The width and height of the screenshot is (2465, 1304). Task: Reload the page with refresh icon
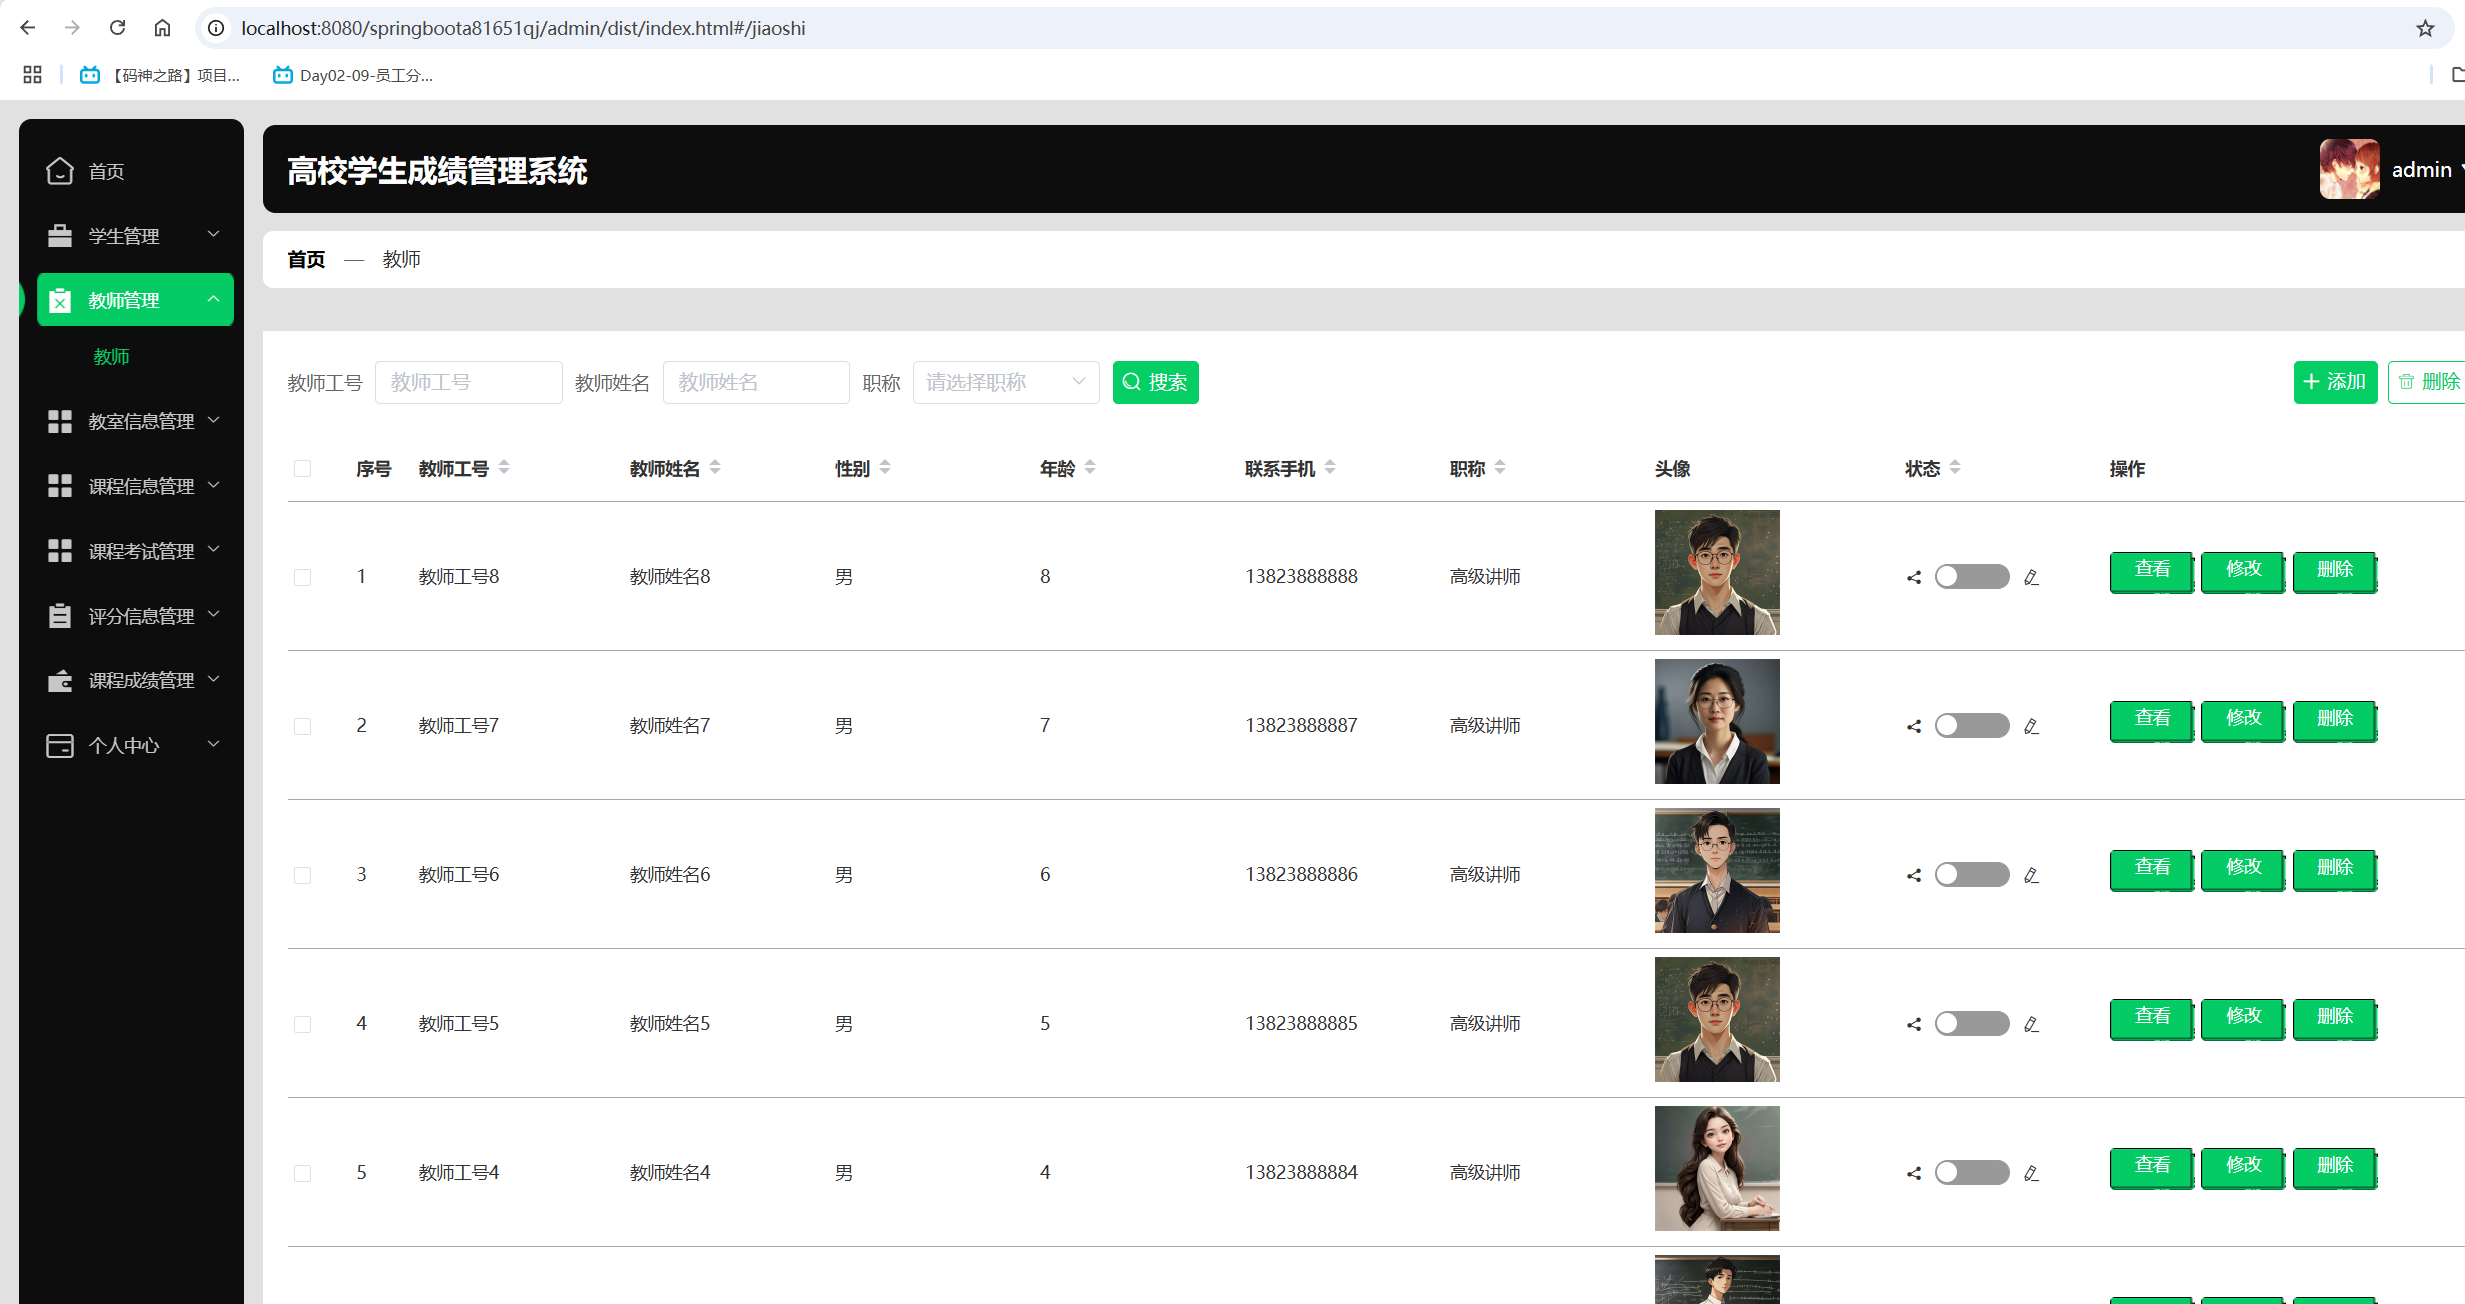click(x=117, y=28)
